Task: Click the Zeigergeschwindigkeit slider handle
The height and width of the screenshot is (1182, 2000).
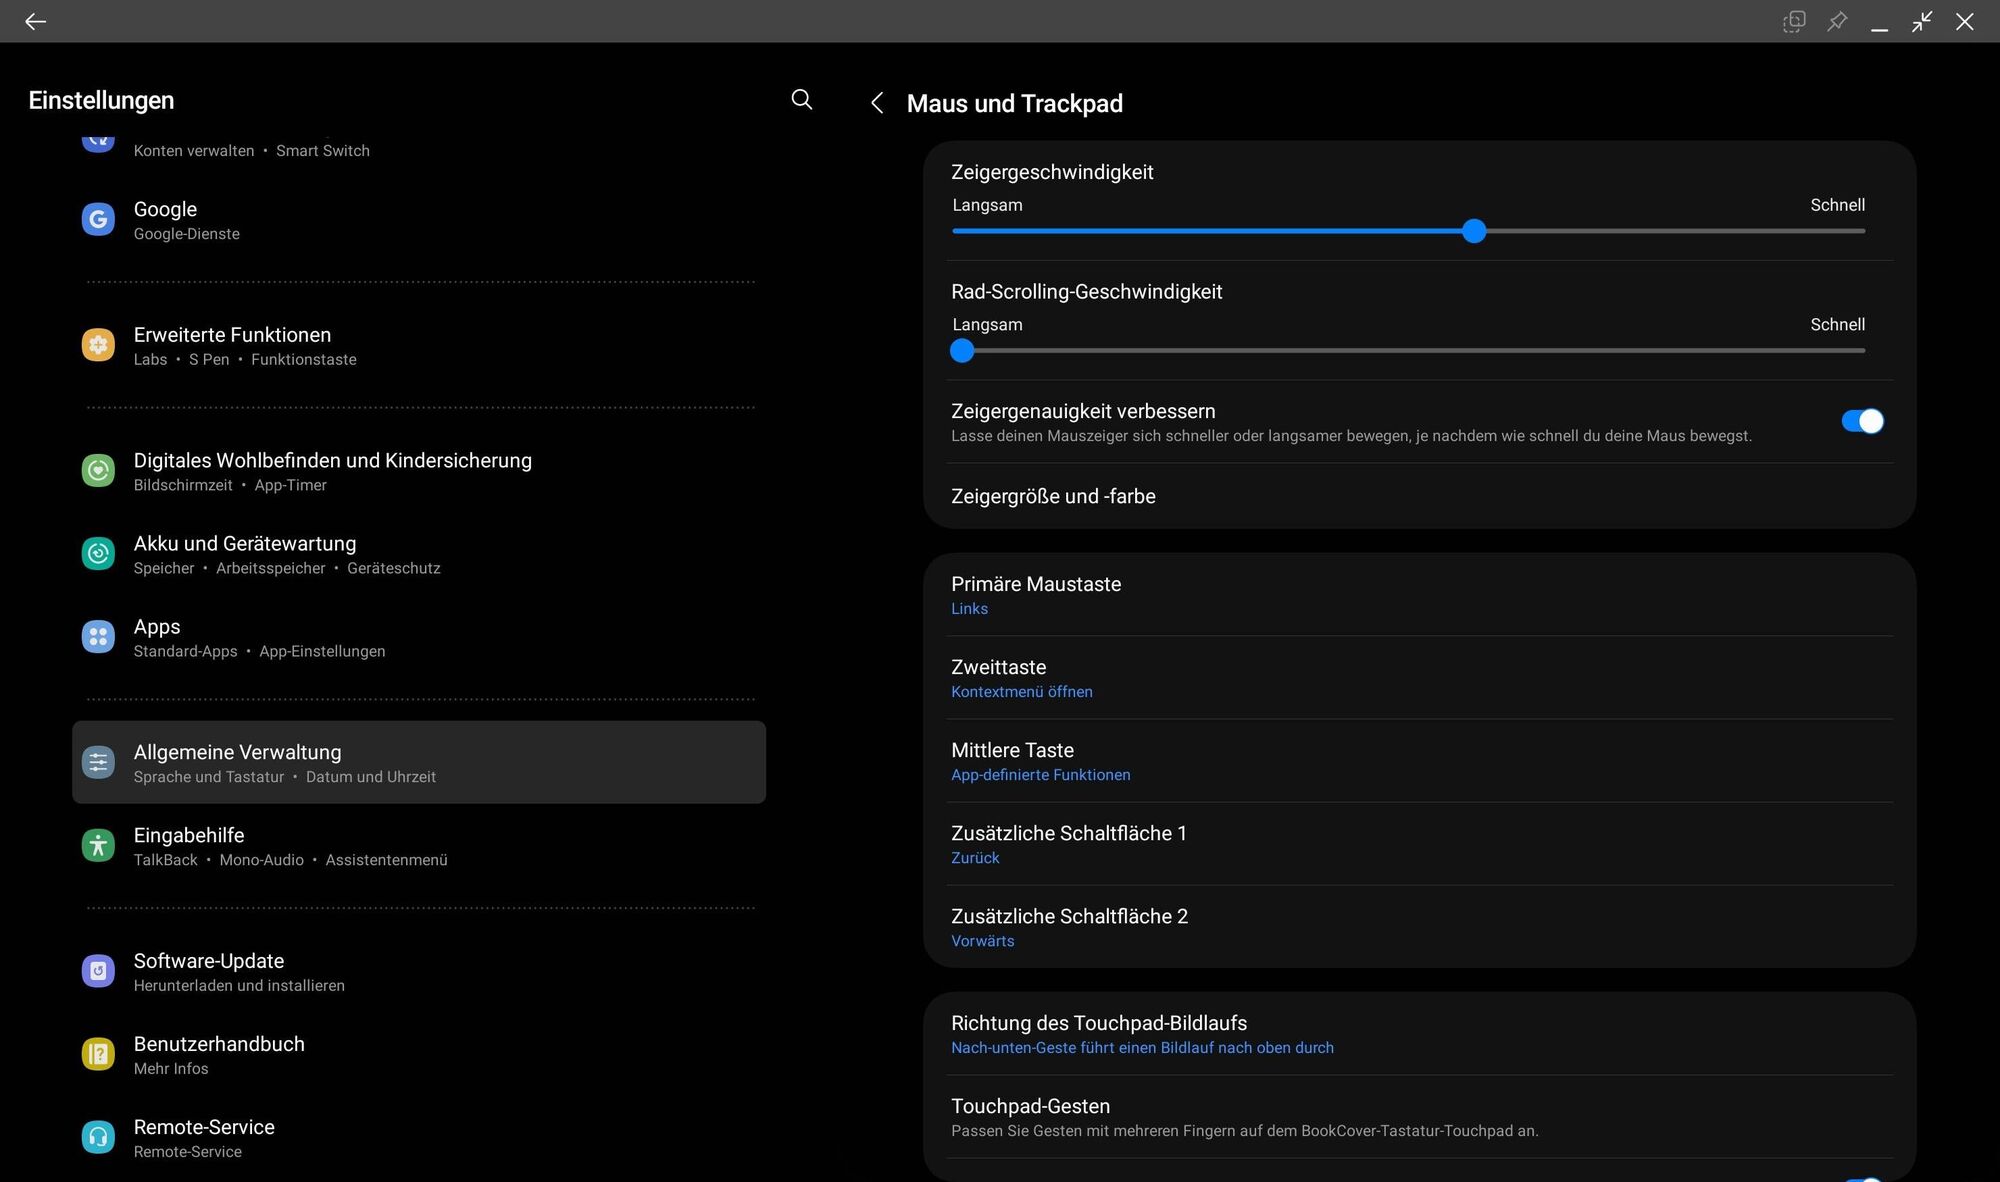Action: (x=1474, y=231)
